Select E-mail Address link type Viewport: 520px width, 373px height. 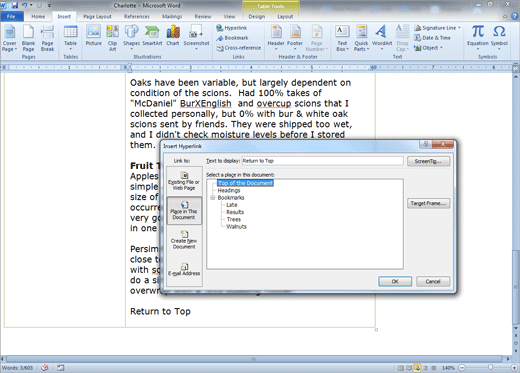(x=184, y=269)
